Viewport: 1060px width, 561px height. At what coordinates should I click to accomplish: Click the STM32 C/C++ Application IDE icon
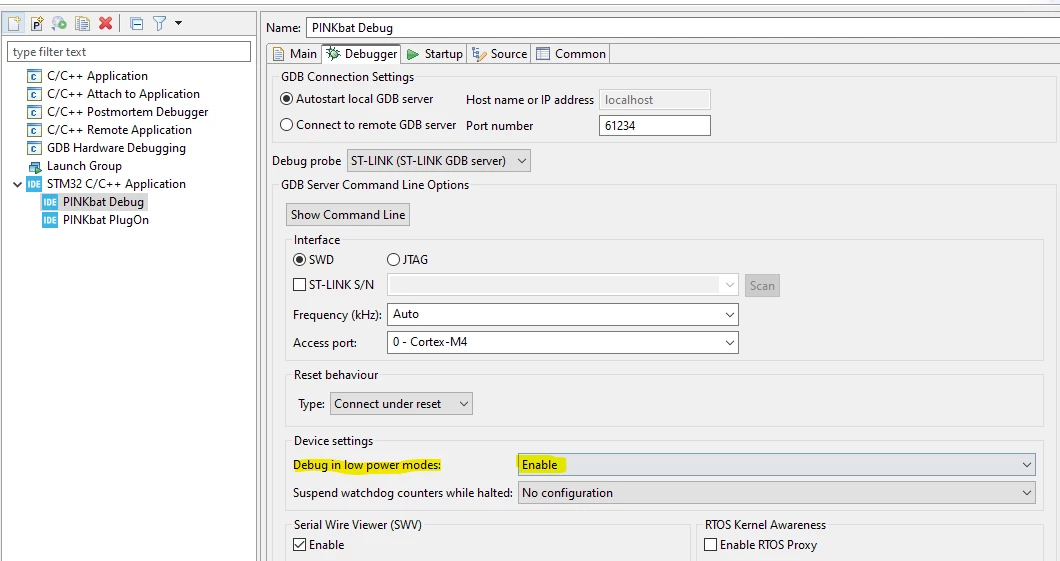(x=34, y=184)
